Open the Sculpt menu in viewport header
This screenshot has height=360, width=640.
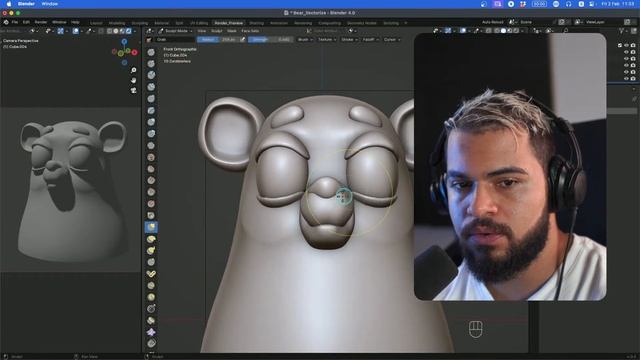(217, 31)
